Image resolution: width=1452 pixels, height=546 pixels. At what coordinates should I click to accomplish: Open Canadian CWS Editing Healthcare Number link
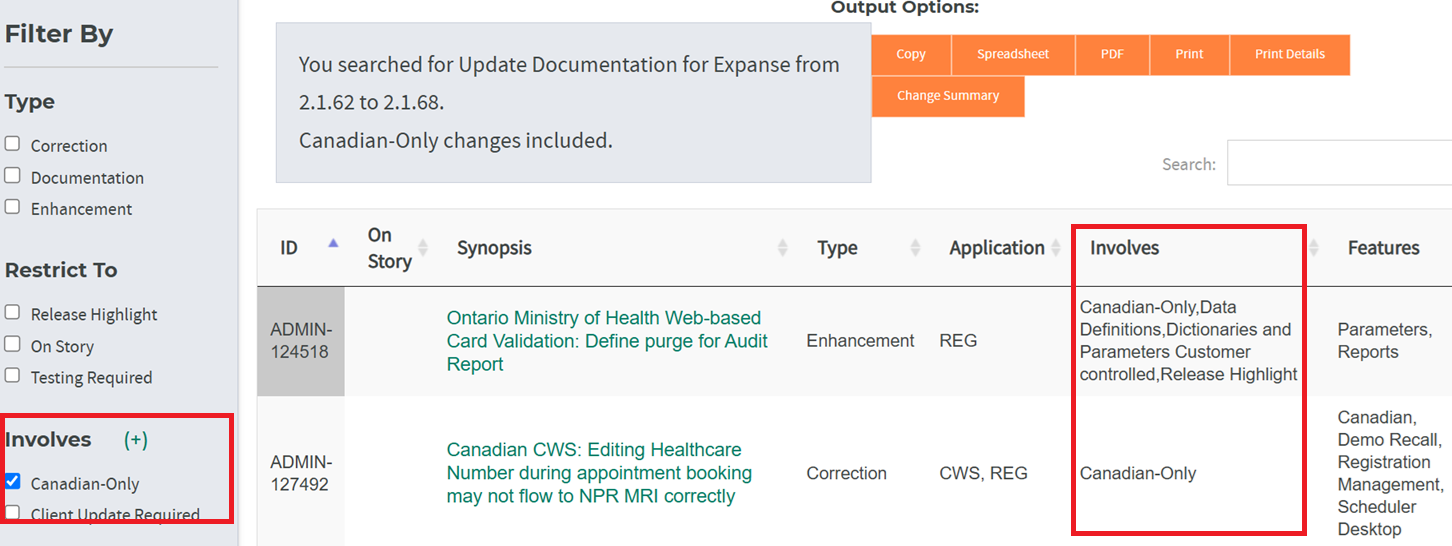[x=599, y=473]
